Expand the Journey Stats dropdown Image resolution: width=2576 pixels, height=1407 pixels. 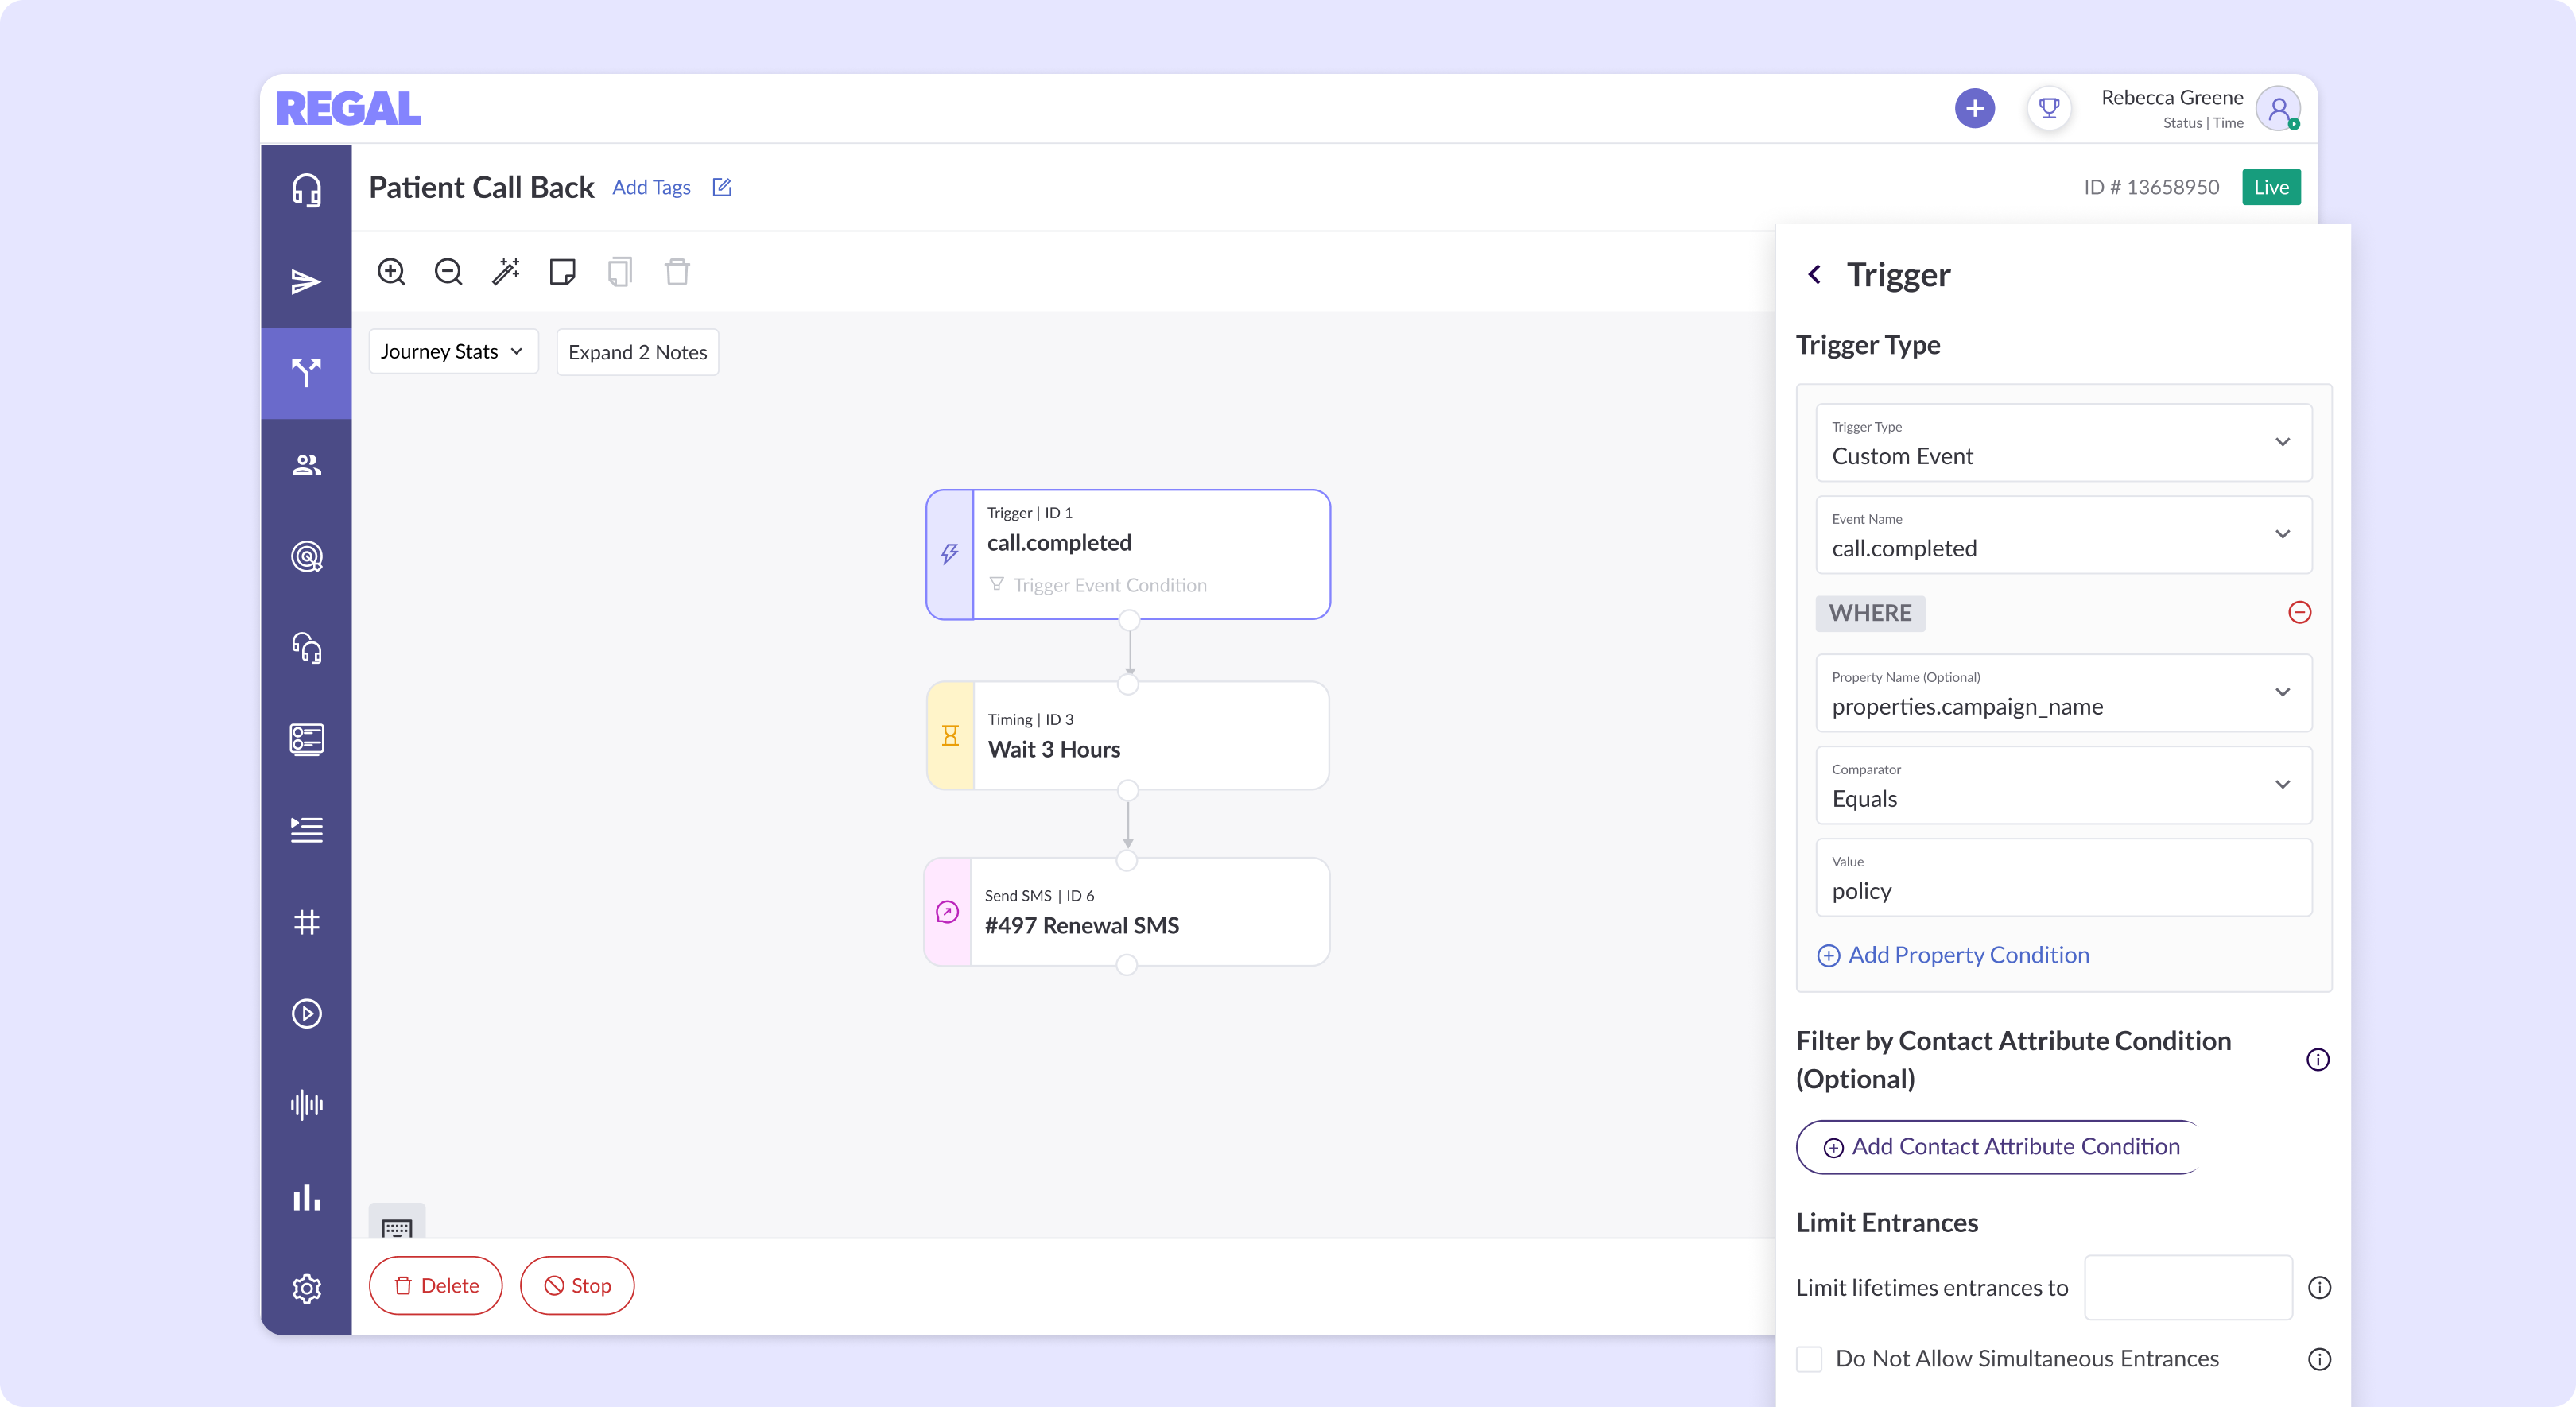[453, 352]
